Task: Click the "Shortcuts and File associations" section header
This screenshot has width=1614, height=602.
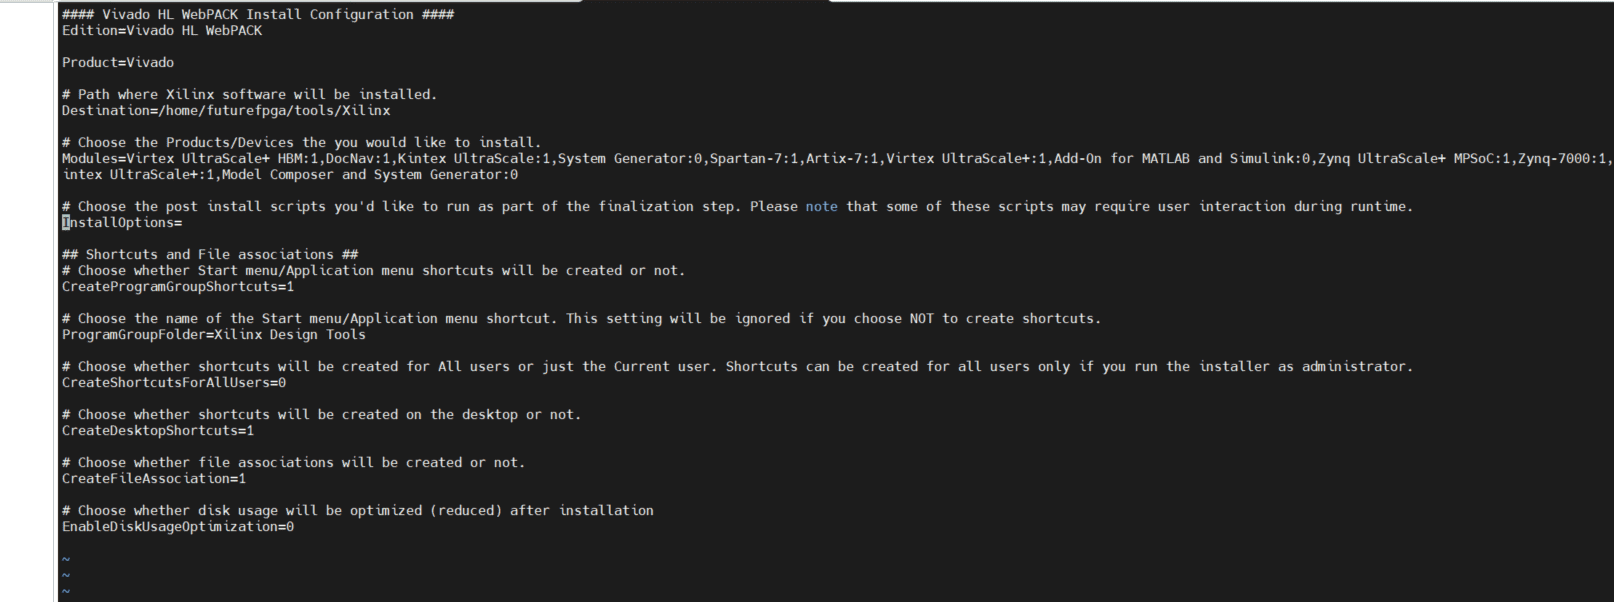Action: coord(210,255)
